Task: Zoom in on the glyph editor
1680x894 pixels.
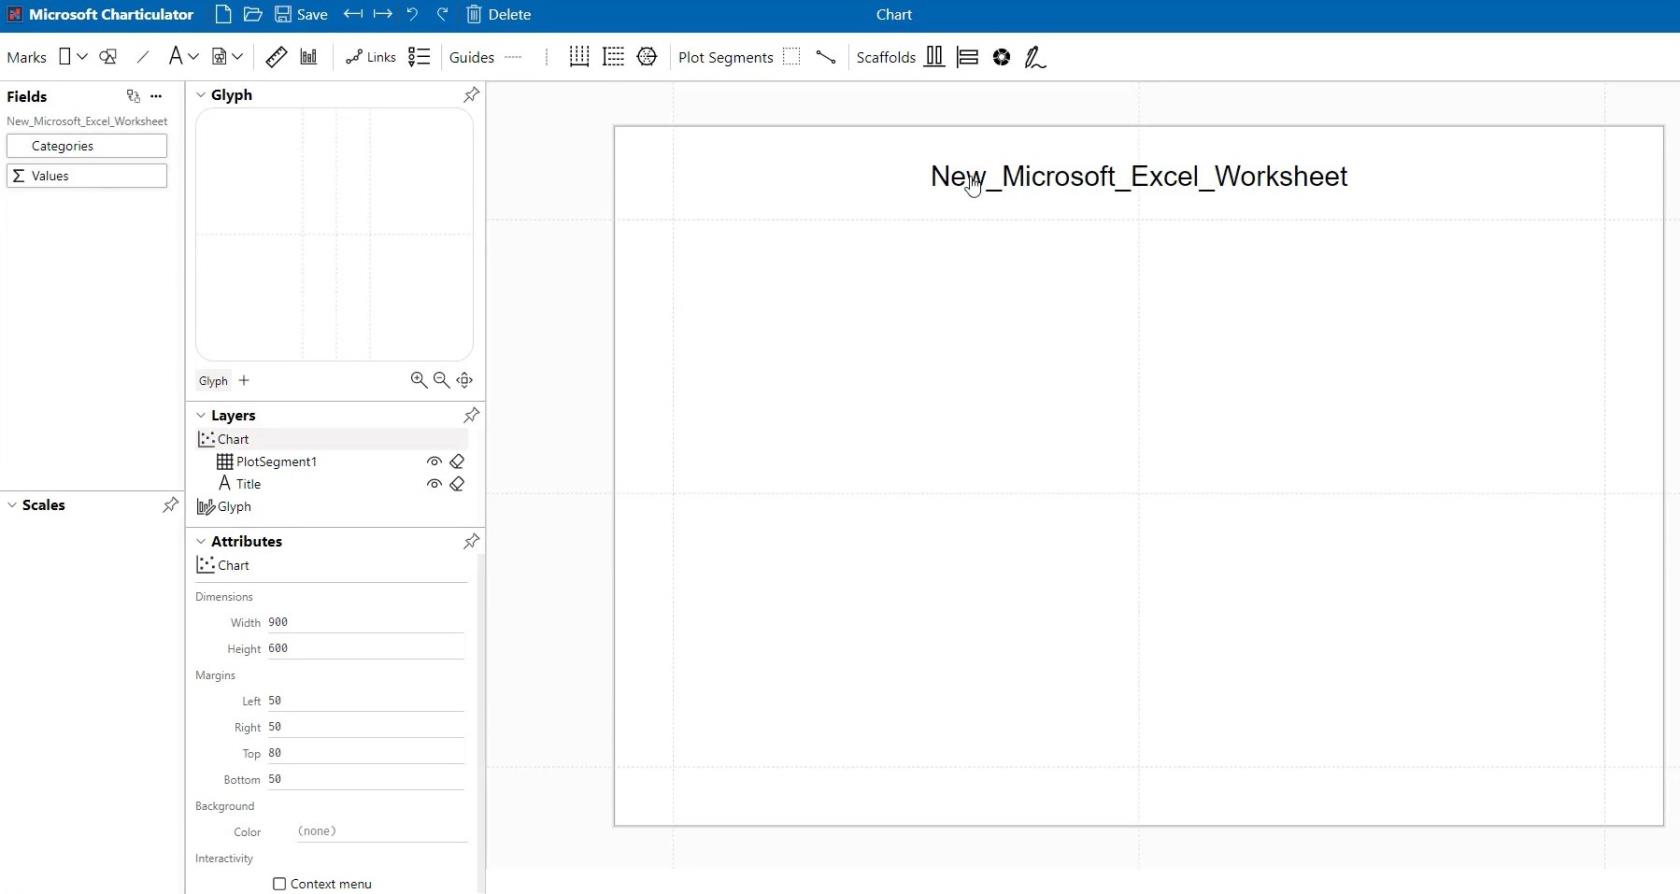Action: point(419,380)
